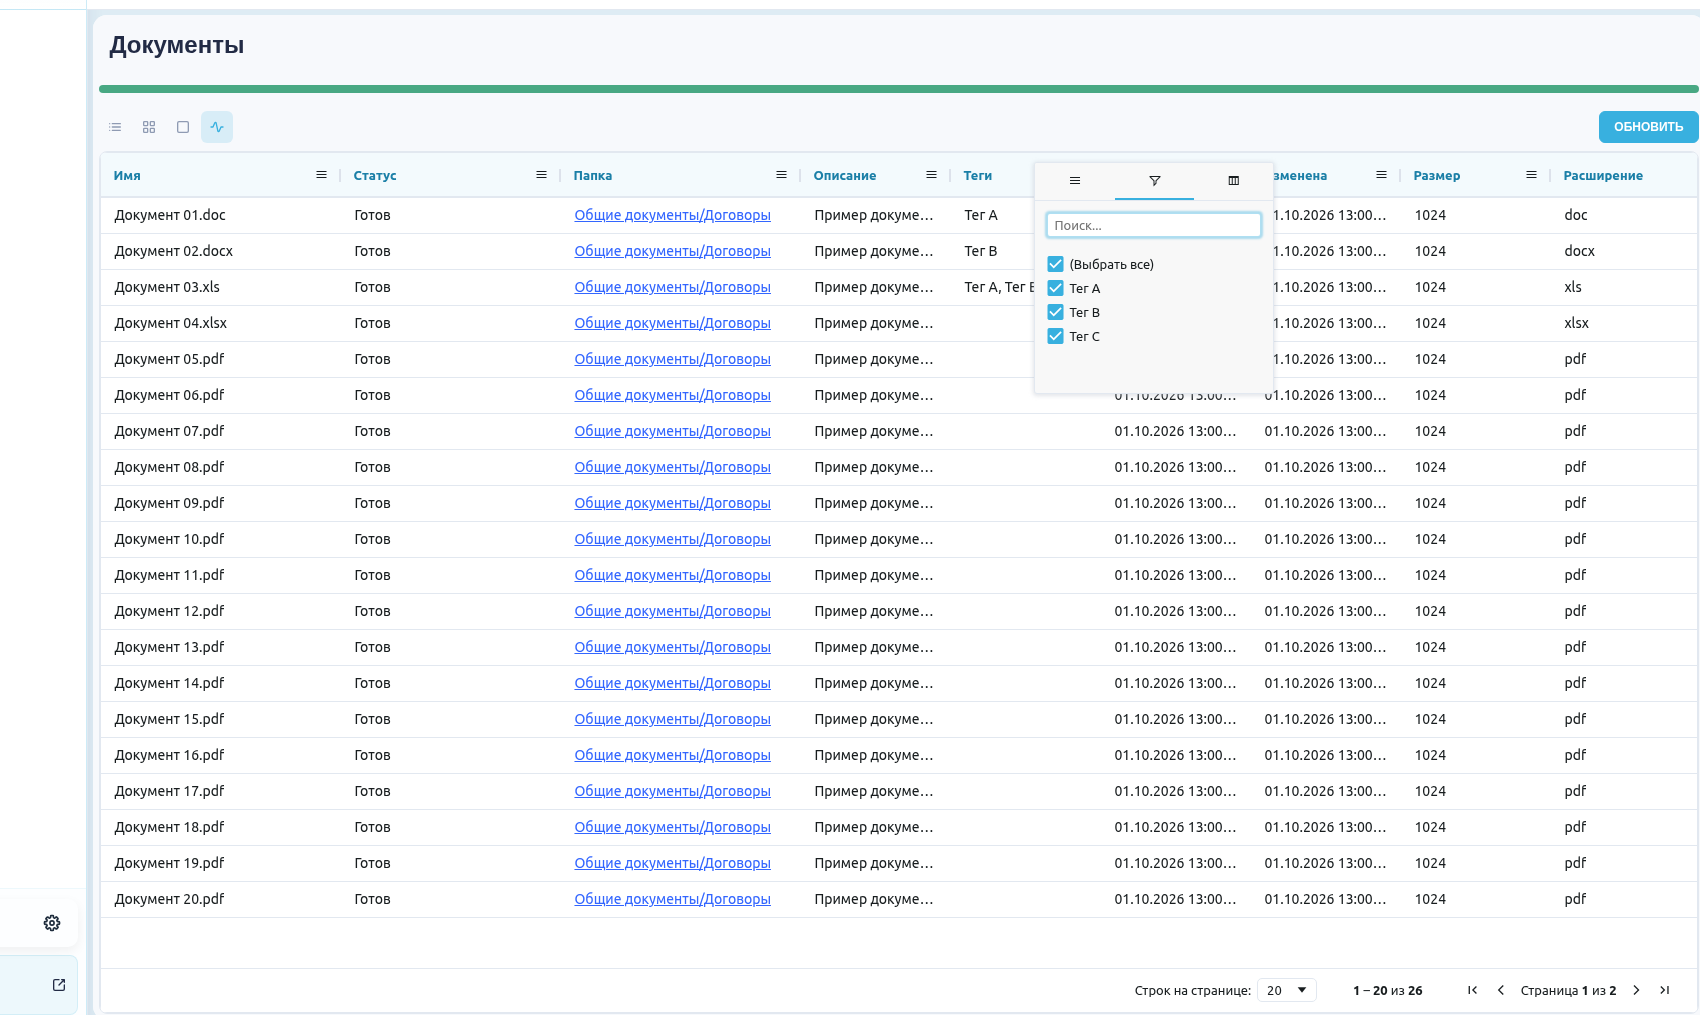The height and width of the screenshot is (1015, 1700).
Task: Select cell Документ 03.xls
Action: [167, 287]
